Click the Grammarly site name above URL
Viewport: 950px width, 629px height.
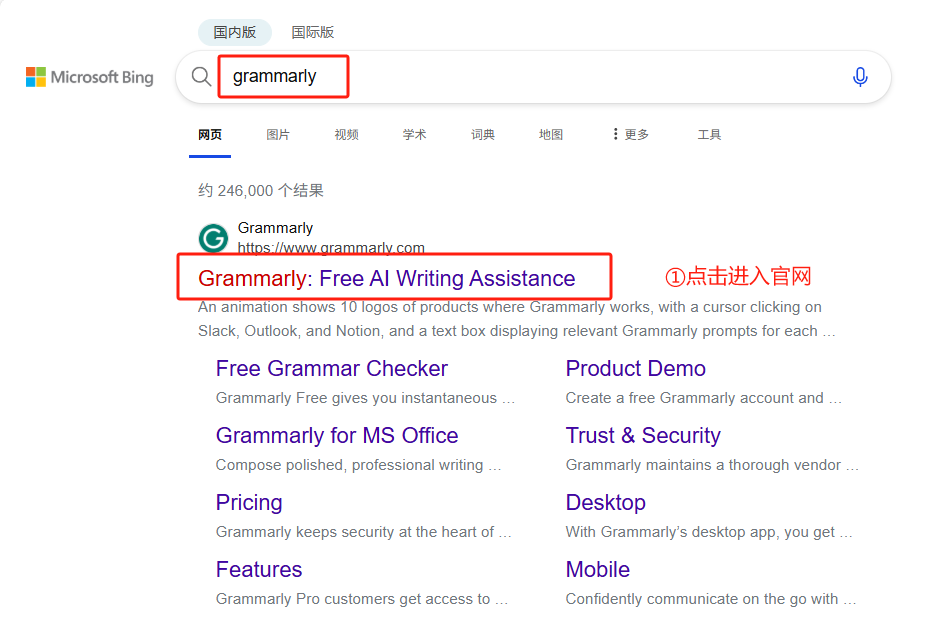pos(275,228)
